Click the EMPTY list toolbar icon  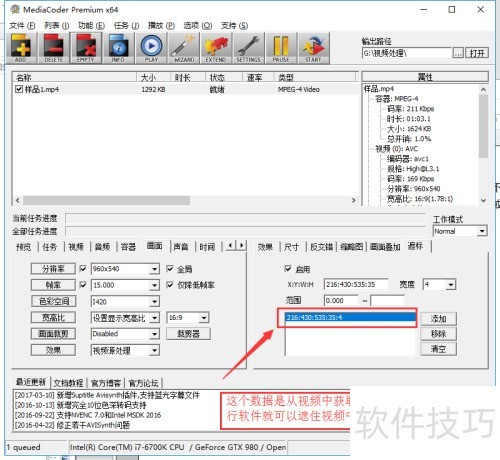86,48
